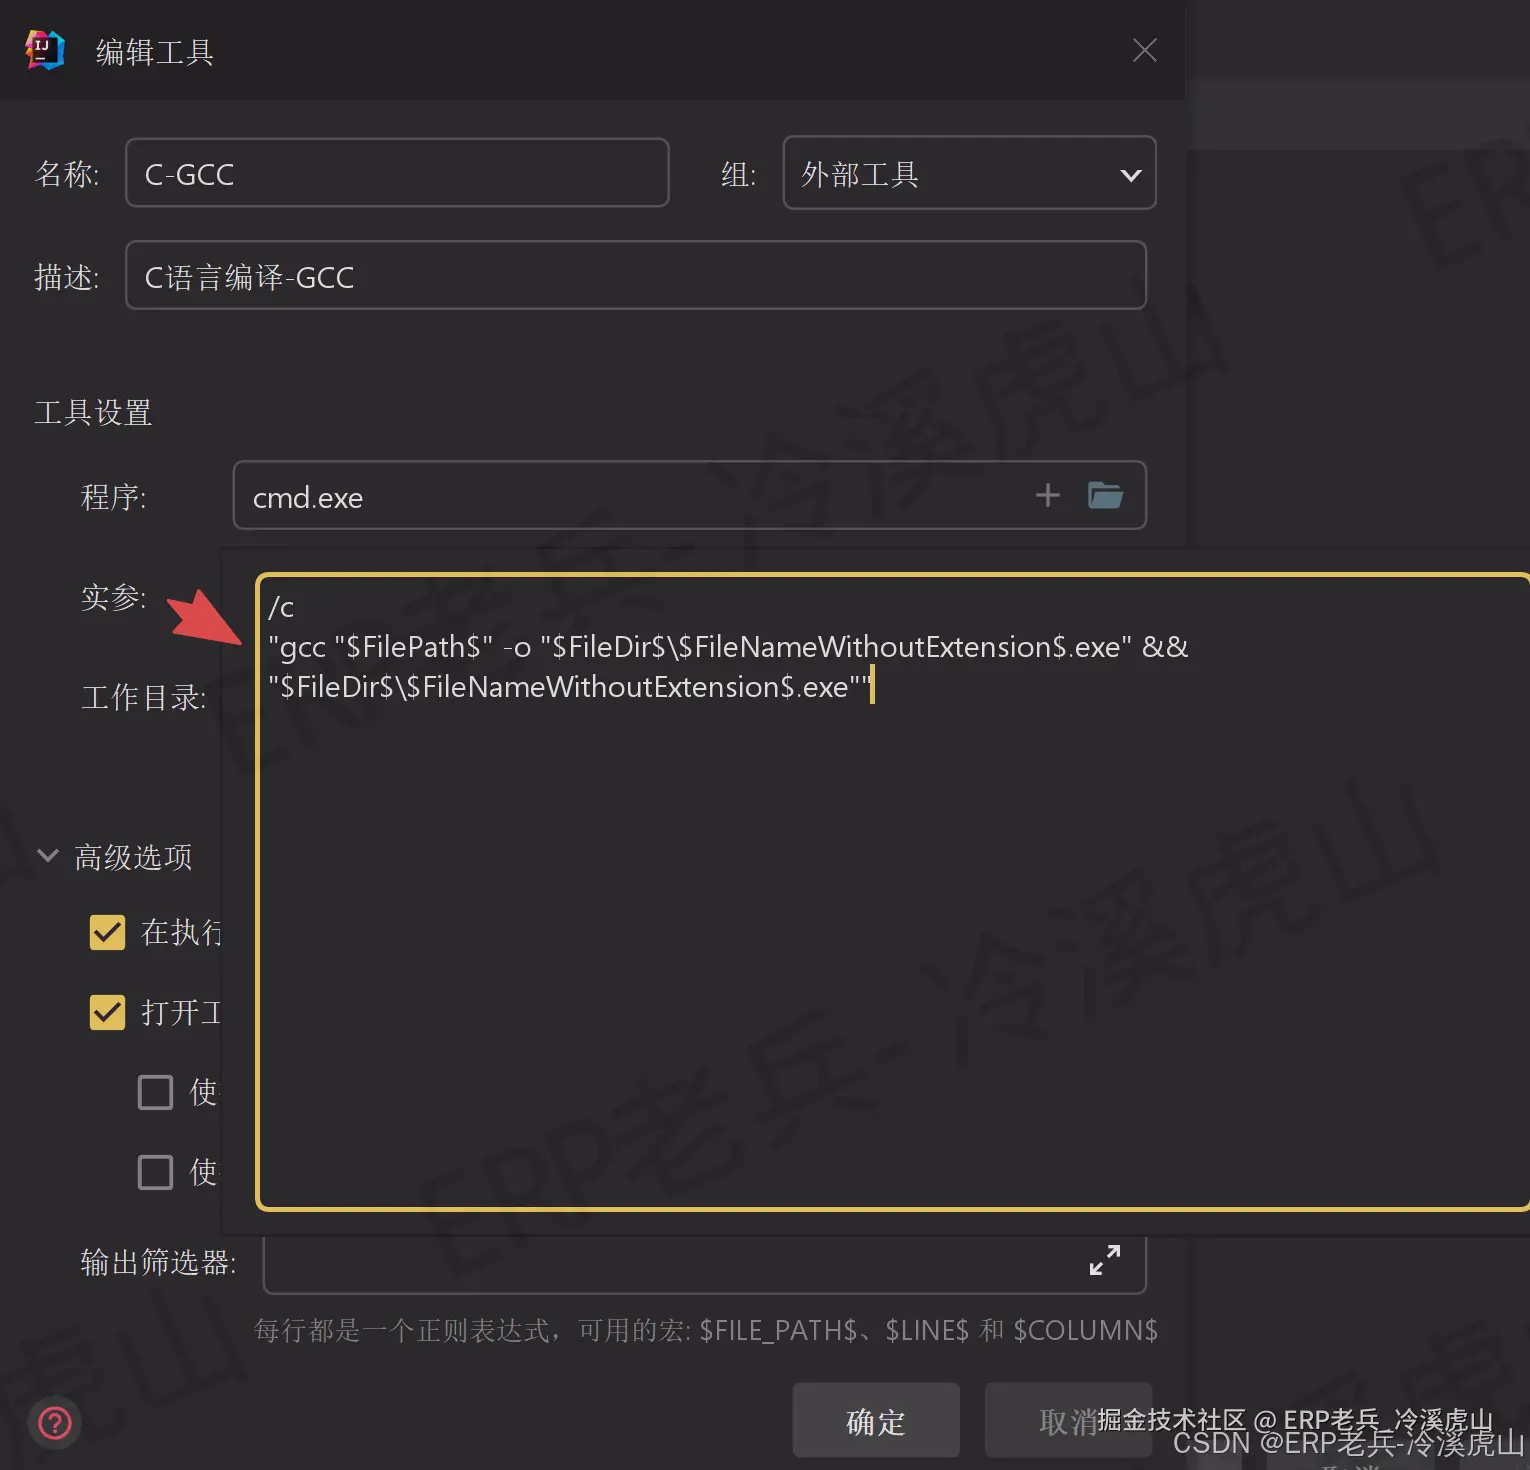The image size is (1530, 1470).
Task: Close the 编辑工具 dialog
Action: (1144, 49)
